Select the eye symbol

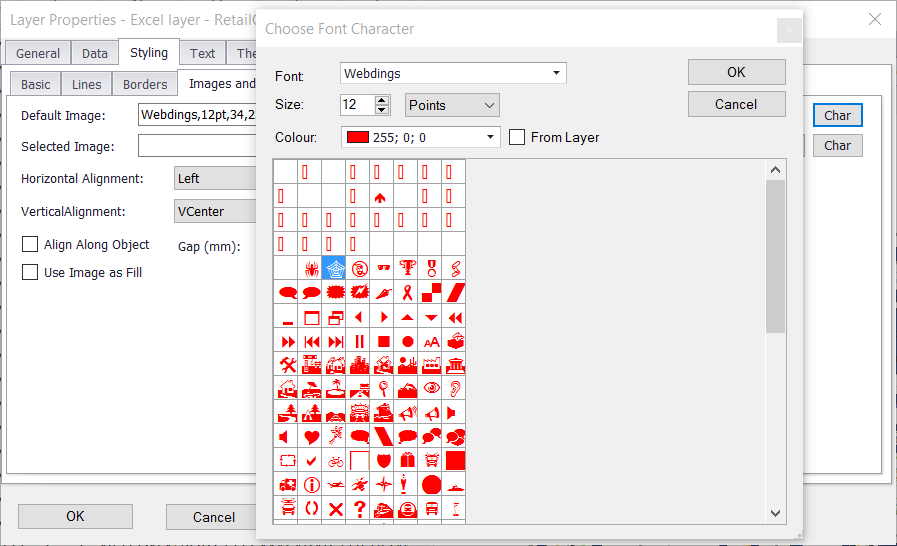[431, 388]
